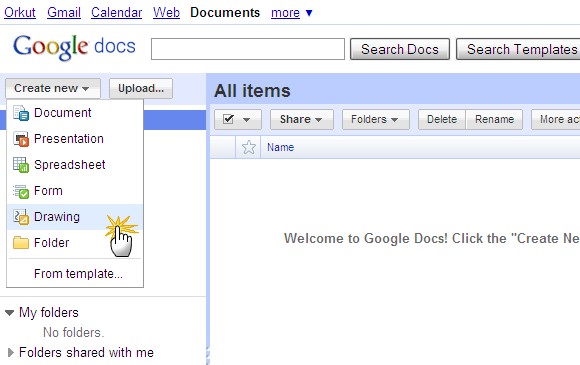The width and height of the screenshot is (580, 365).
Task: Click the Delete button
Action: point(442,119)
